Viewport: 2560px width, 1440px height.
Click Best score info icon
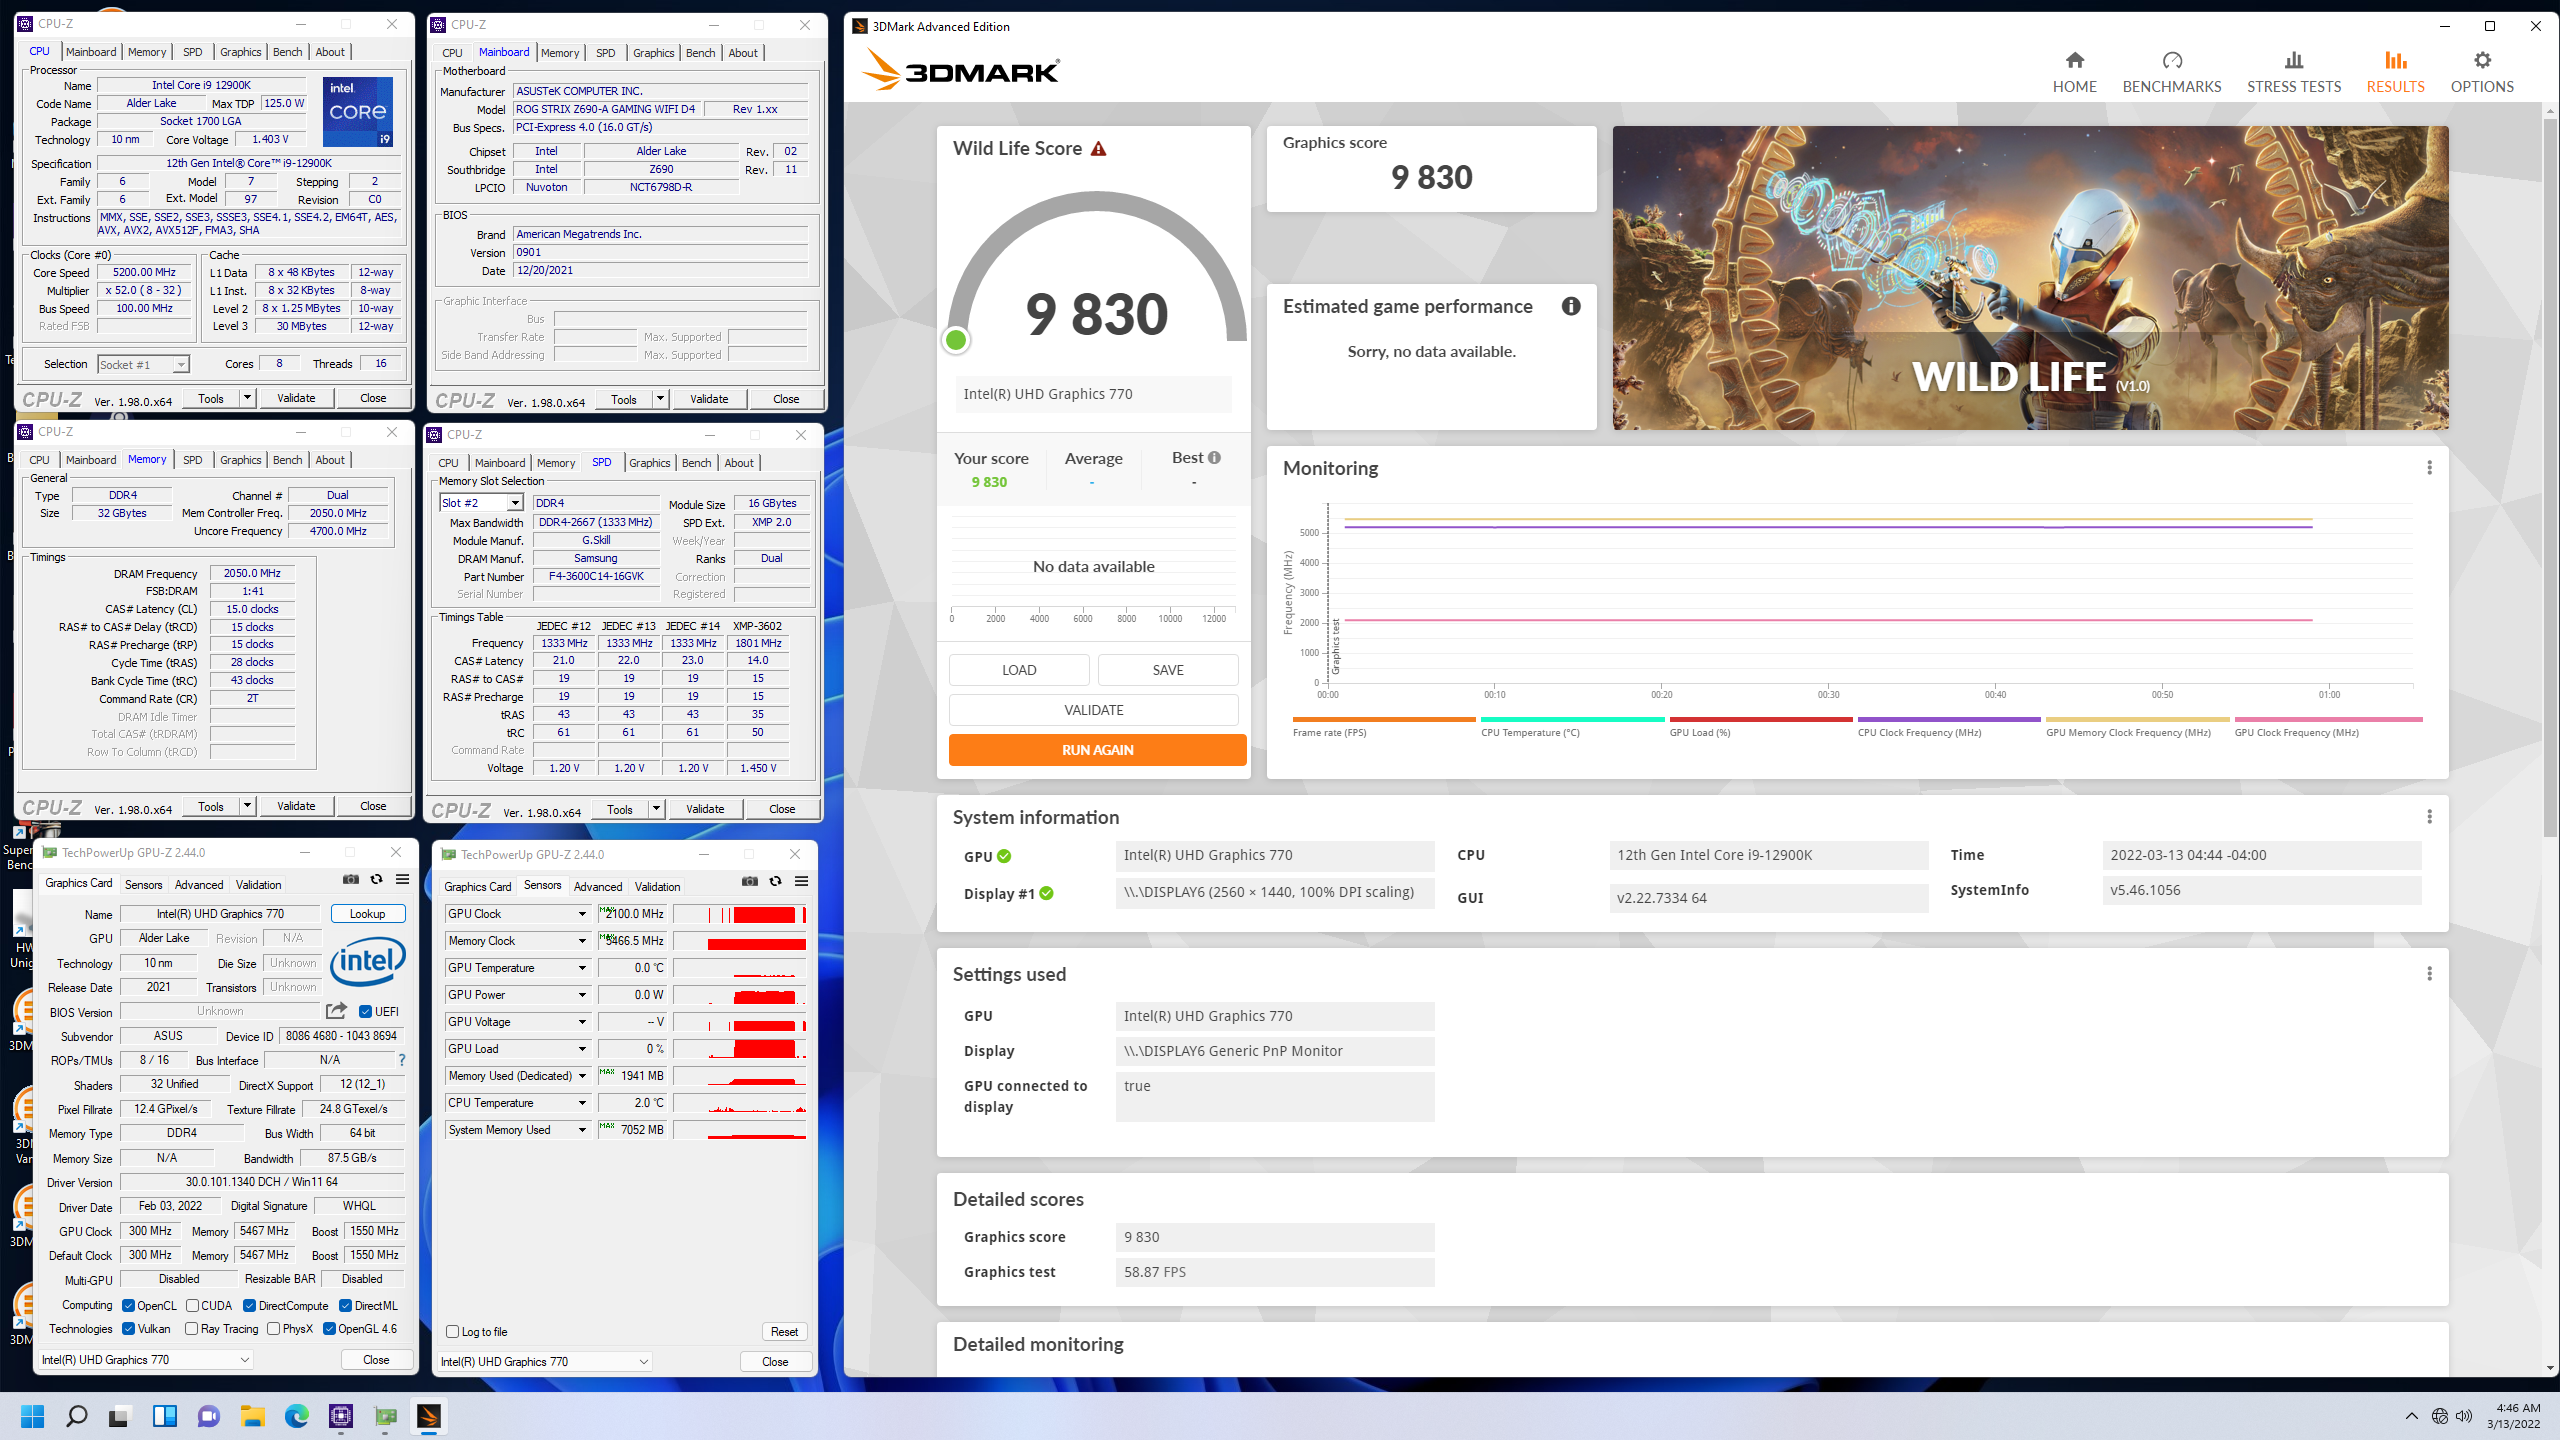click(x=1214, y=457)
